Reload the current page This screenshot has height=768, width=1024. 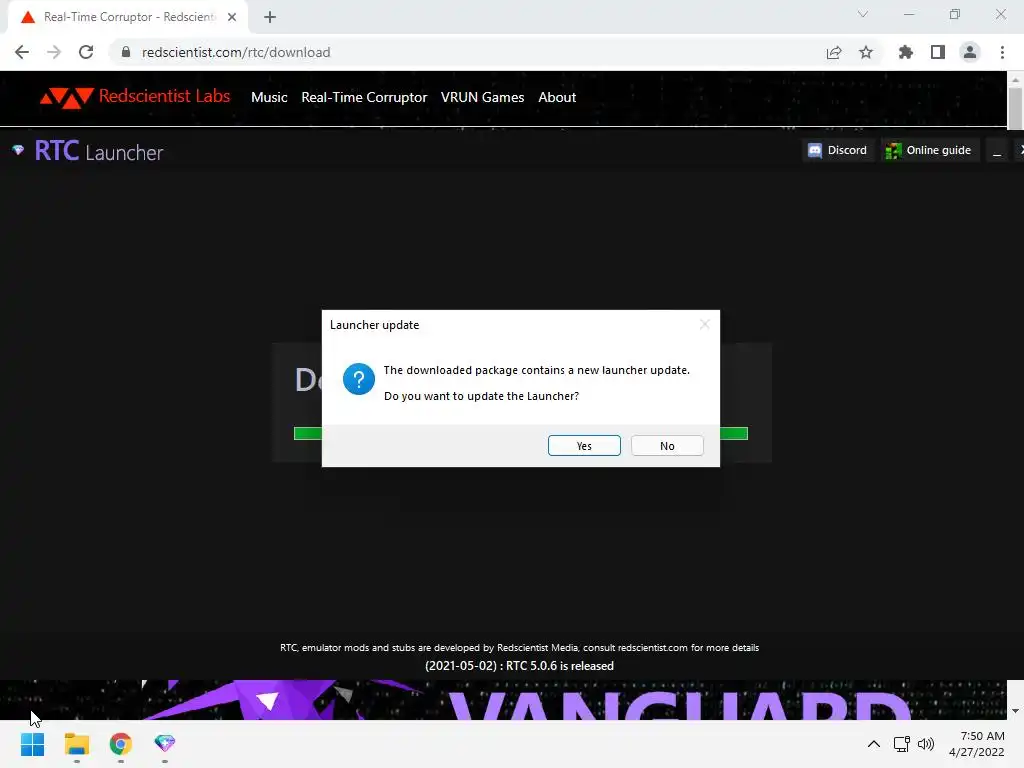(x=86, y=52)
